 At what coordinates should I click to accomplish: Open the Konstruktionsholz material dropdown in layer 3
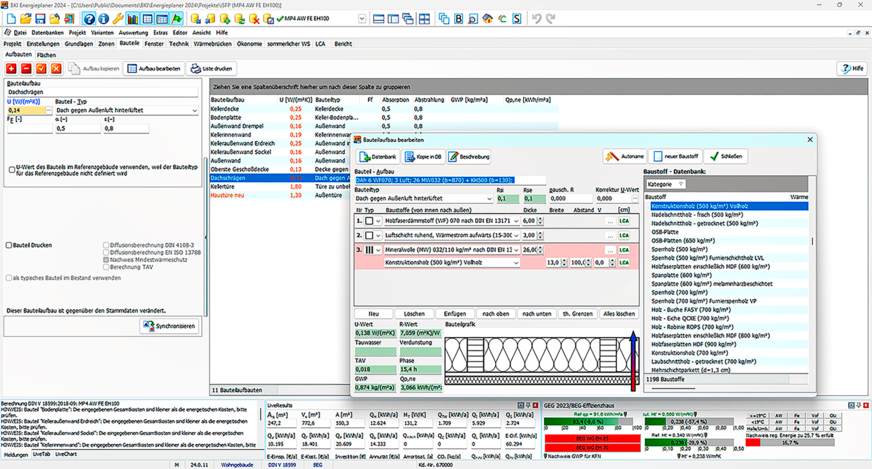pos(515,262)
